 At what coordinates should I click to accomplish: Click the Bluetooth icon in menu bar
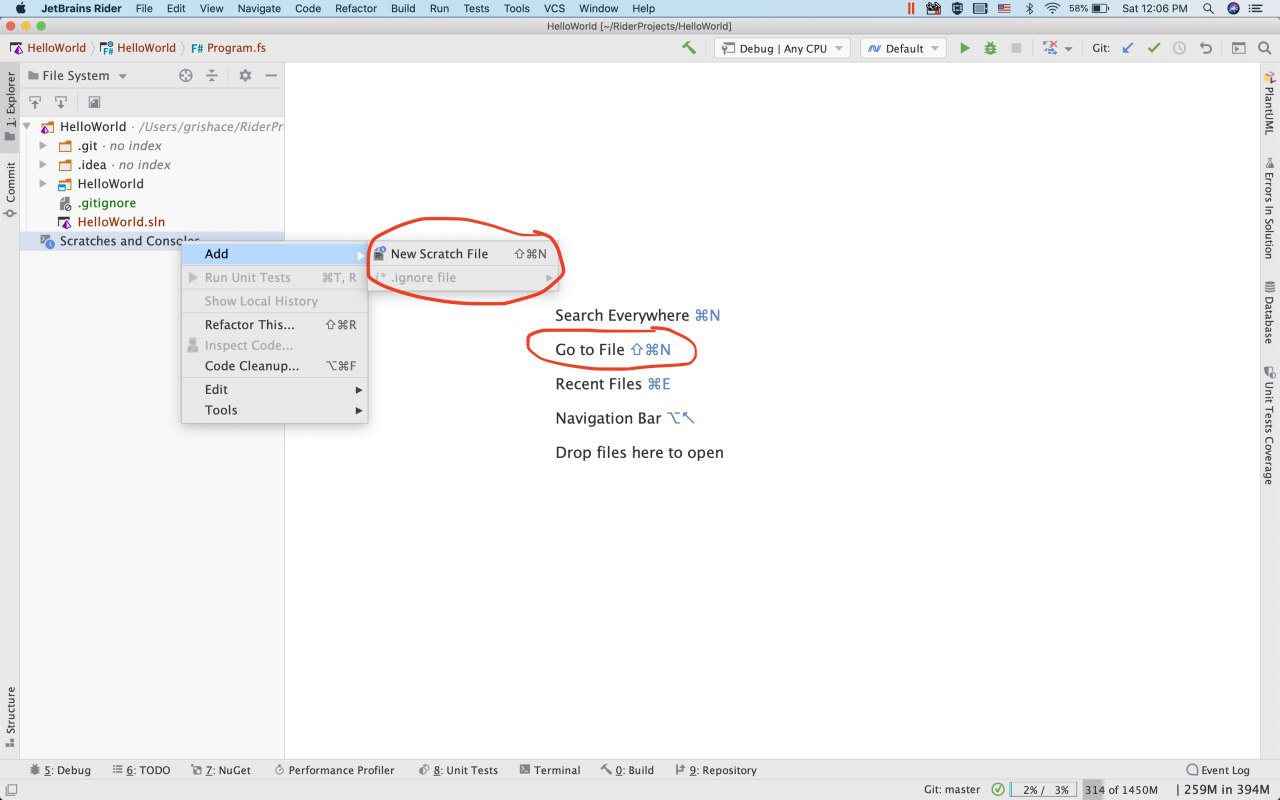[x=1029, y=8]
